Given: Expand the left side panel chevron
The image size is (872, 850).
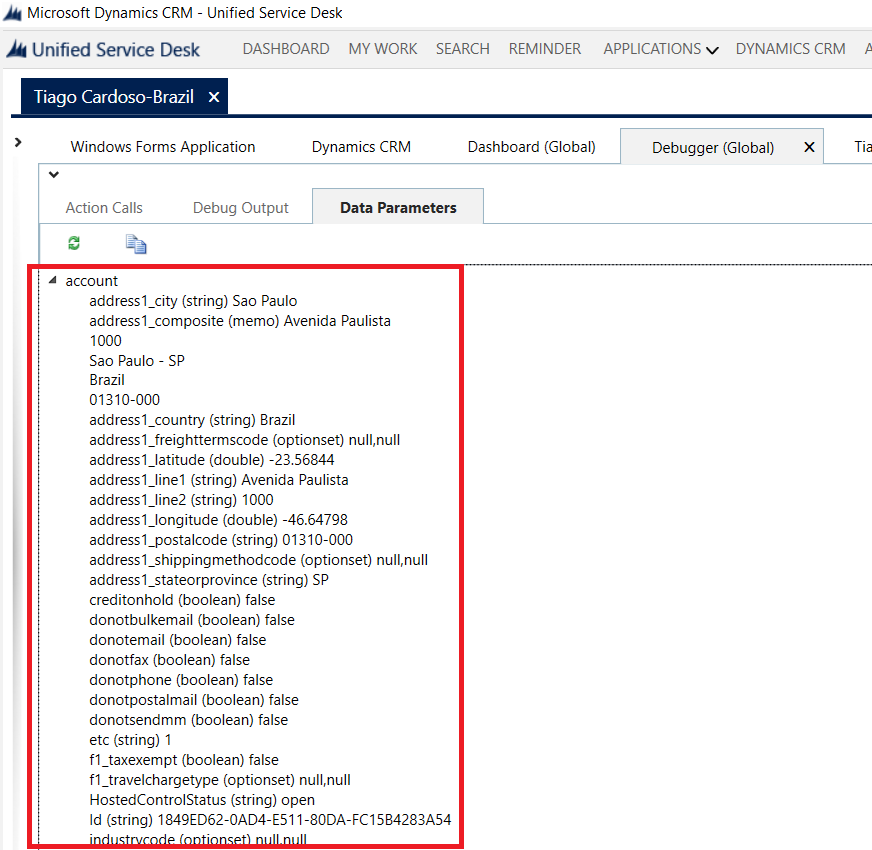Looking at the screenshot, I should pyautogui.click(x=18, y=143).
